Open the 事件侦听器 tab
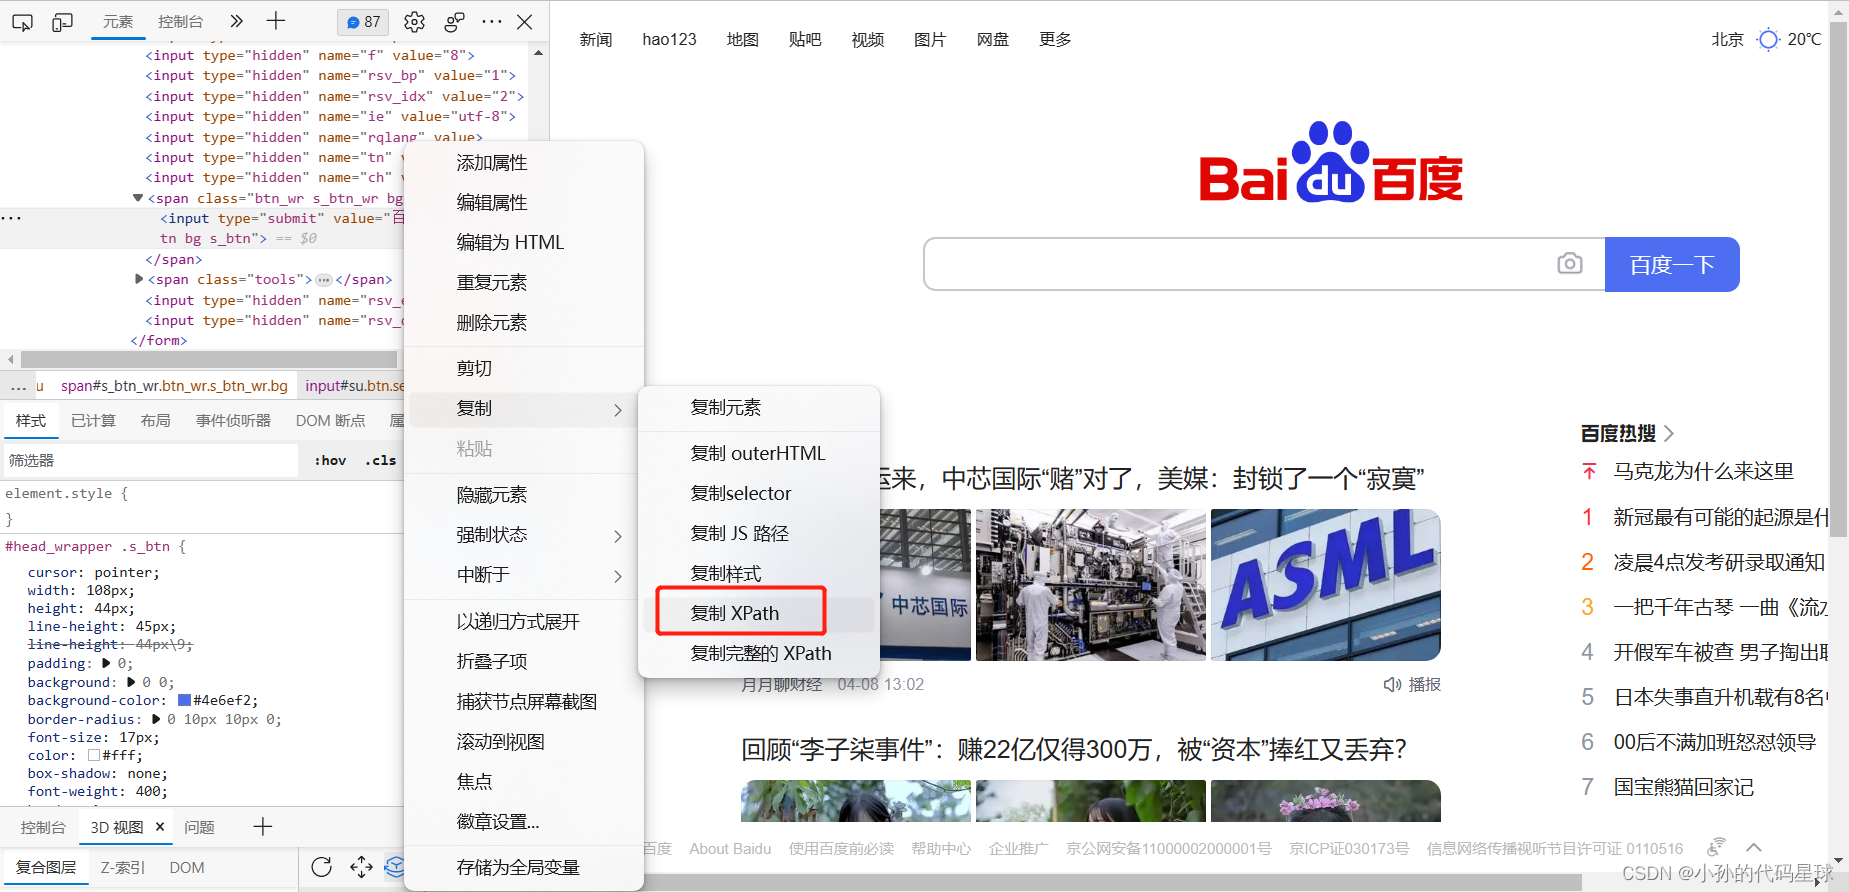 (x=233, y=421)
